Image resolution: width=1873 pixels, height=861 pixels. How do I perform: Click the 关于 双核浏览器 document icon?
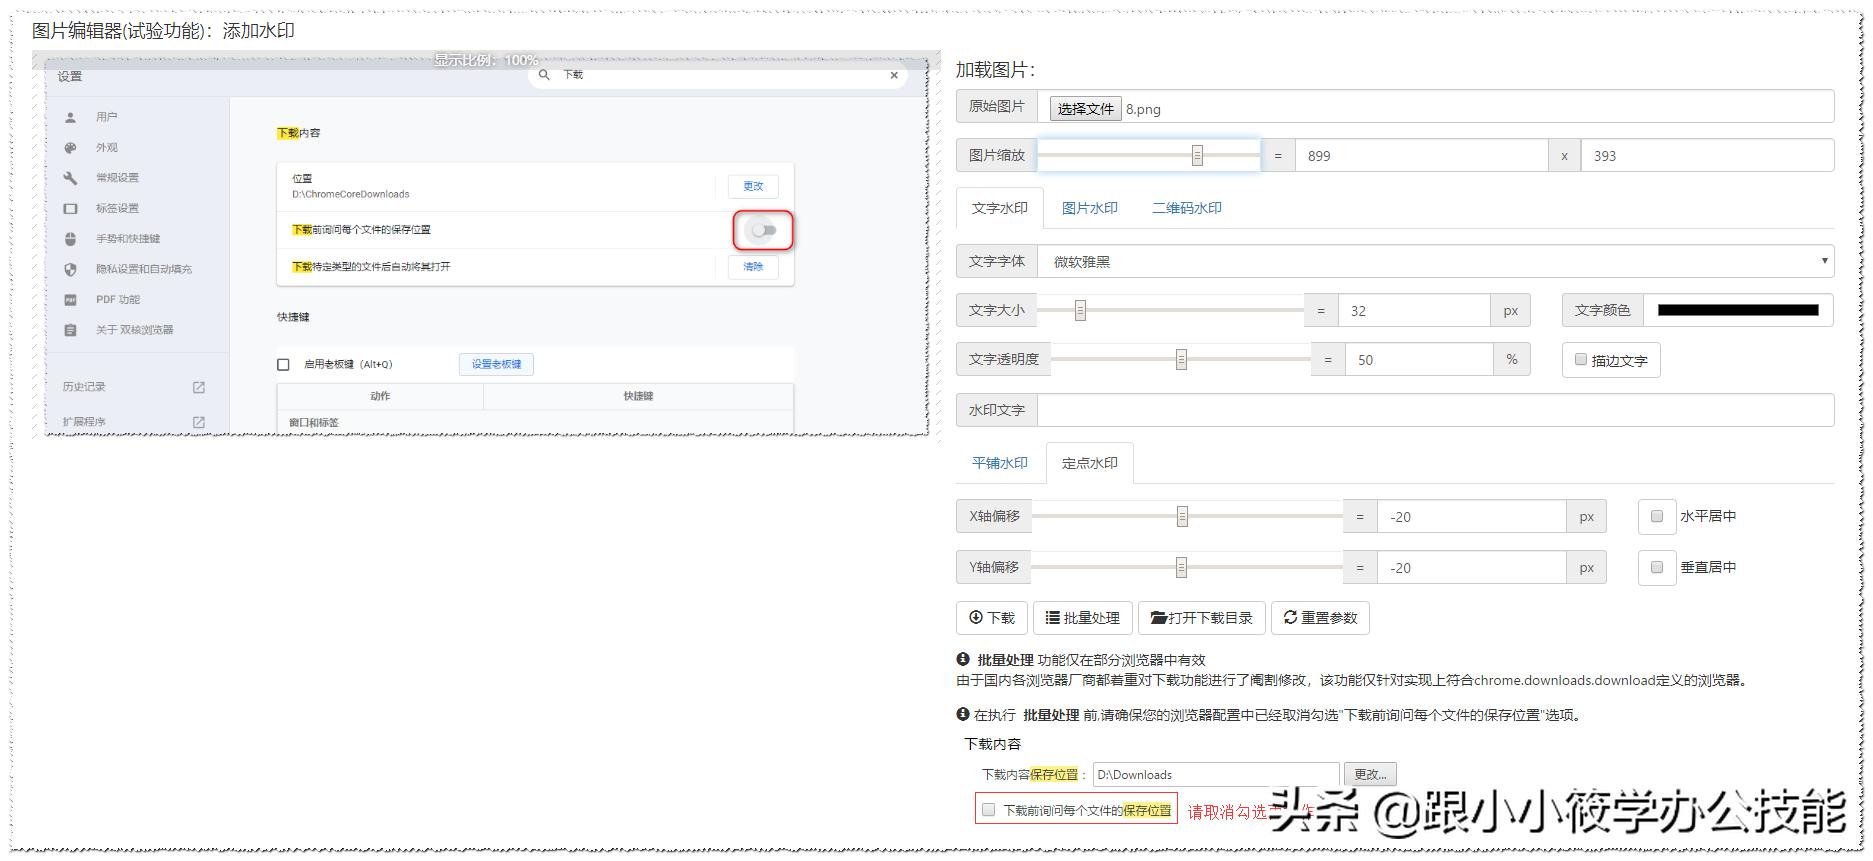[x=70, y=330]
